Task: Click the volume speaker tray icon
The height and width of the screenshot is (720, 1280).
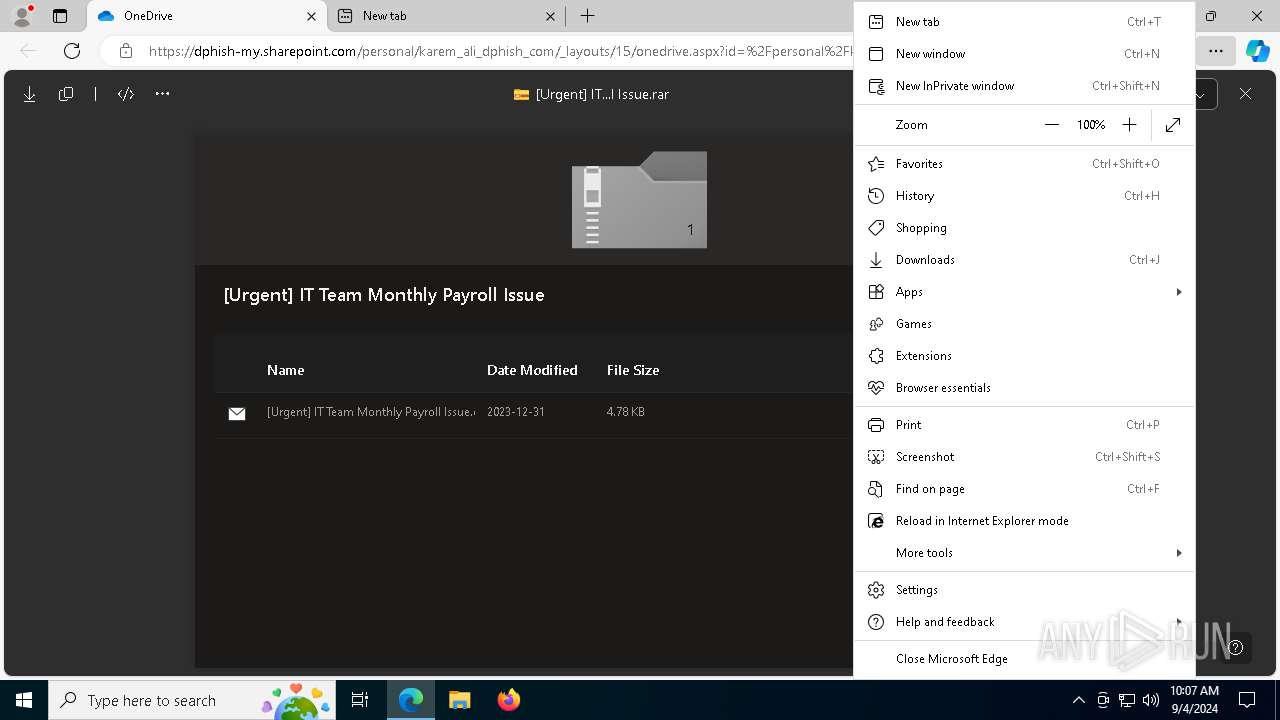Action: coord(1150,700)
